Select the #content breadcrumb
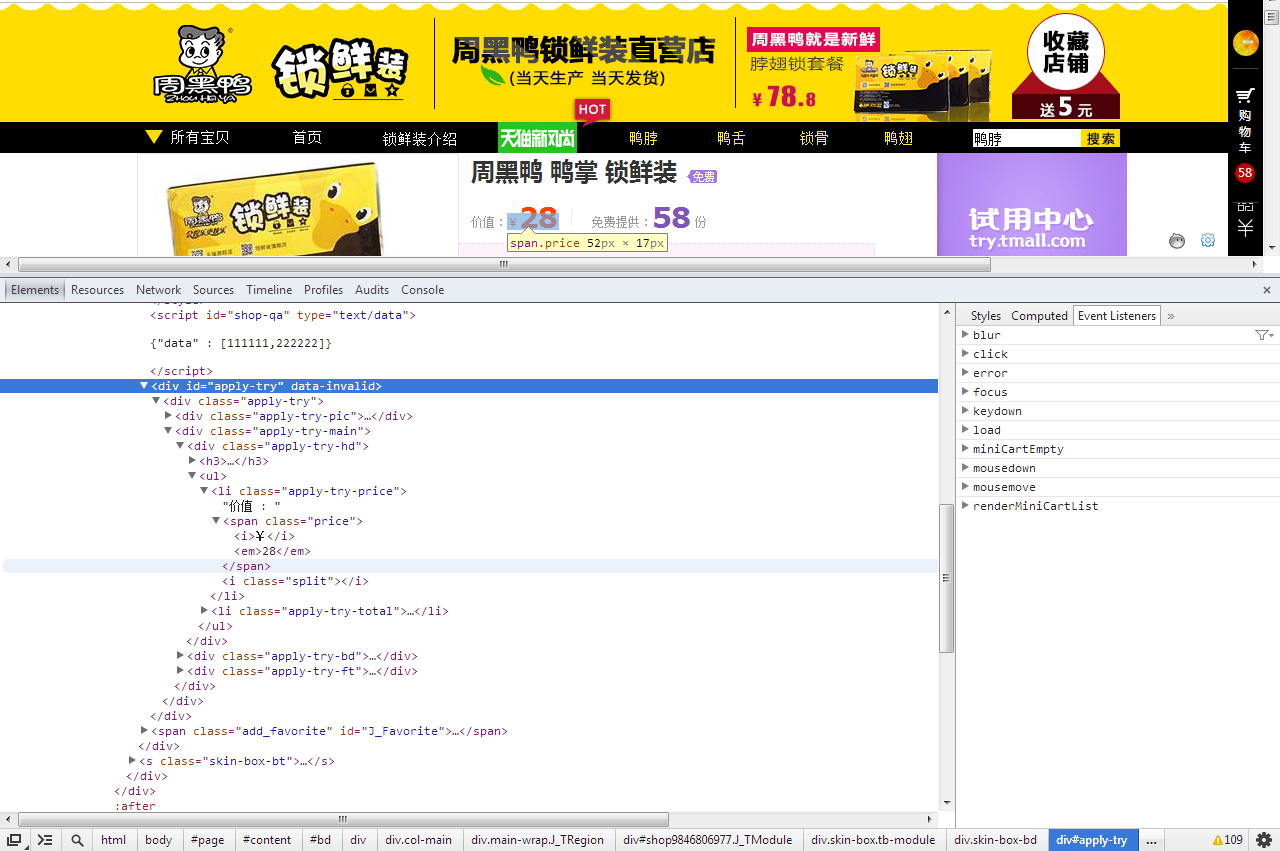This screenshot has height=851, width=1280. pyautogui.click(x=267, y=840)
